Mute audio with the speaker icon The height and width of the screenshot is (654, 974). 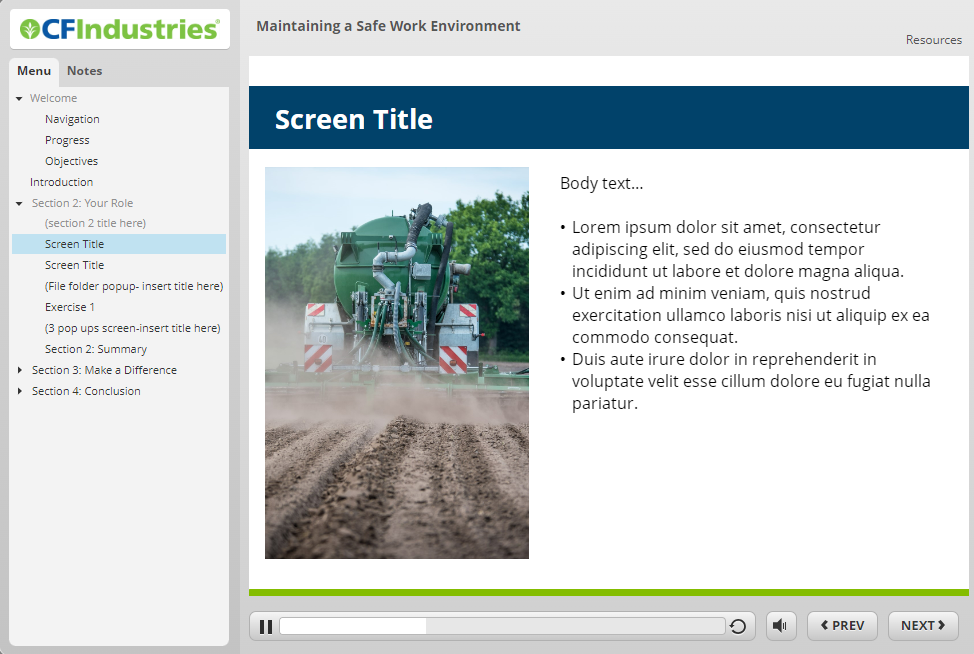click(781, 626)
